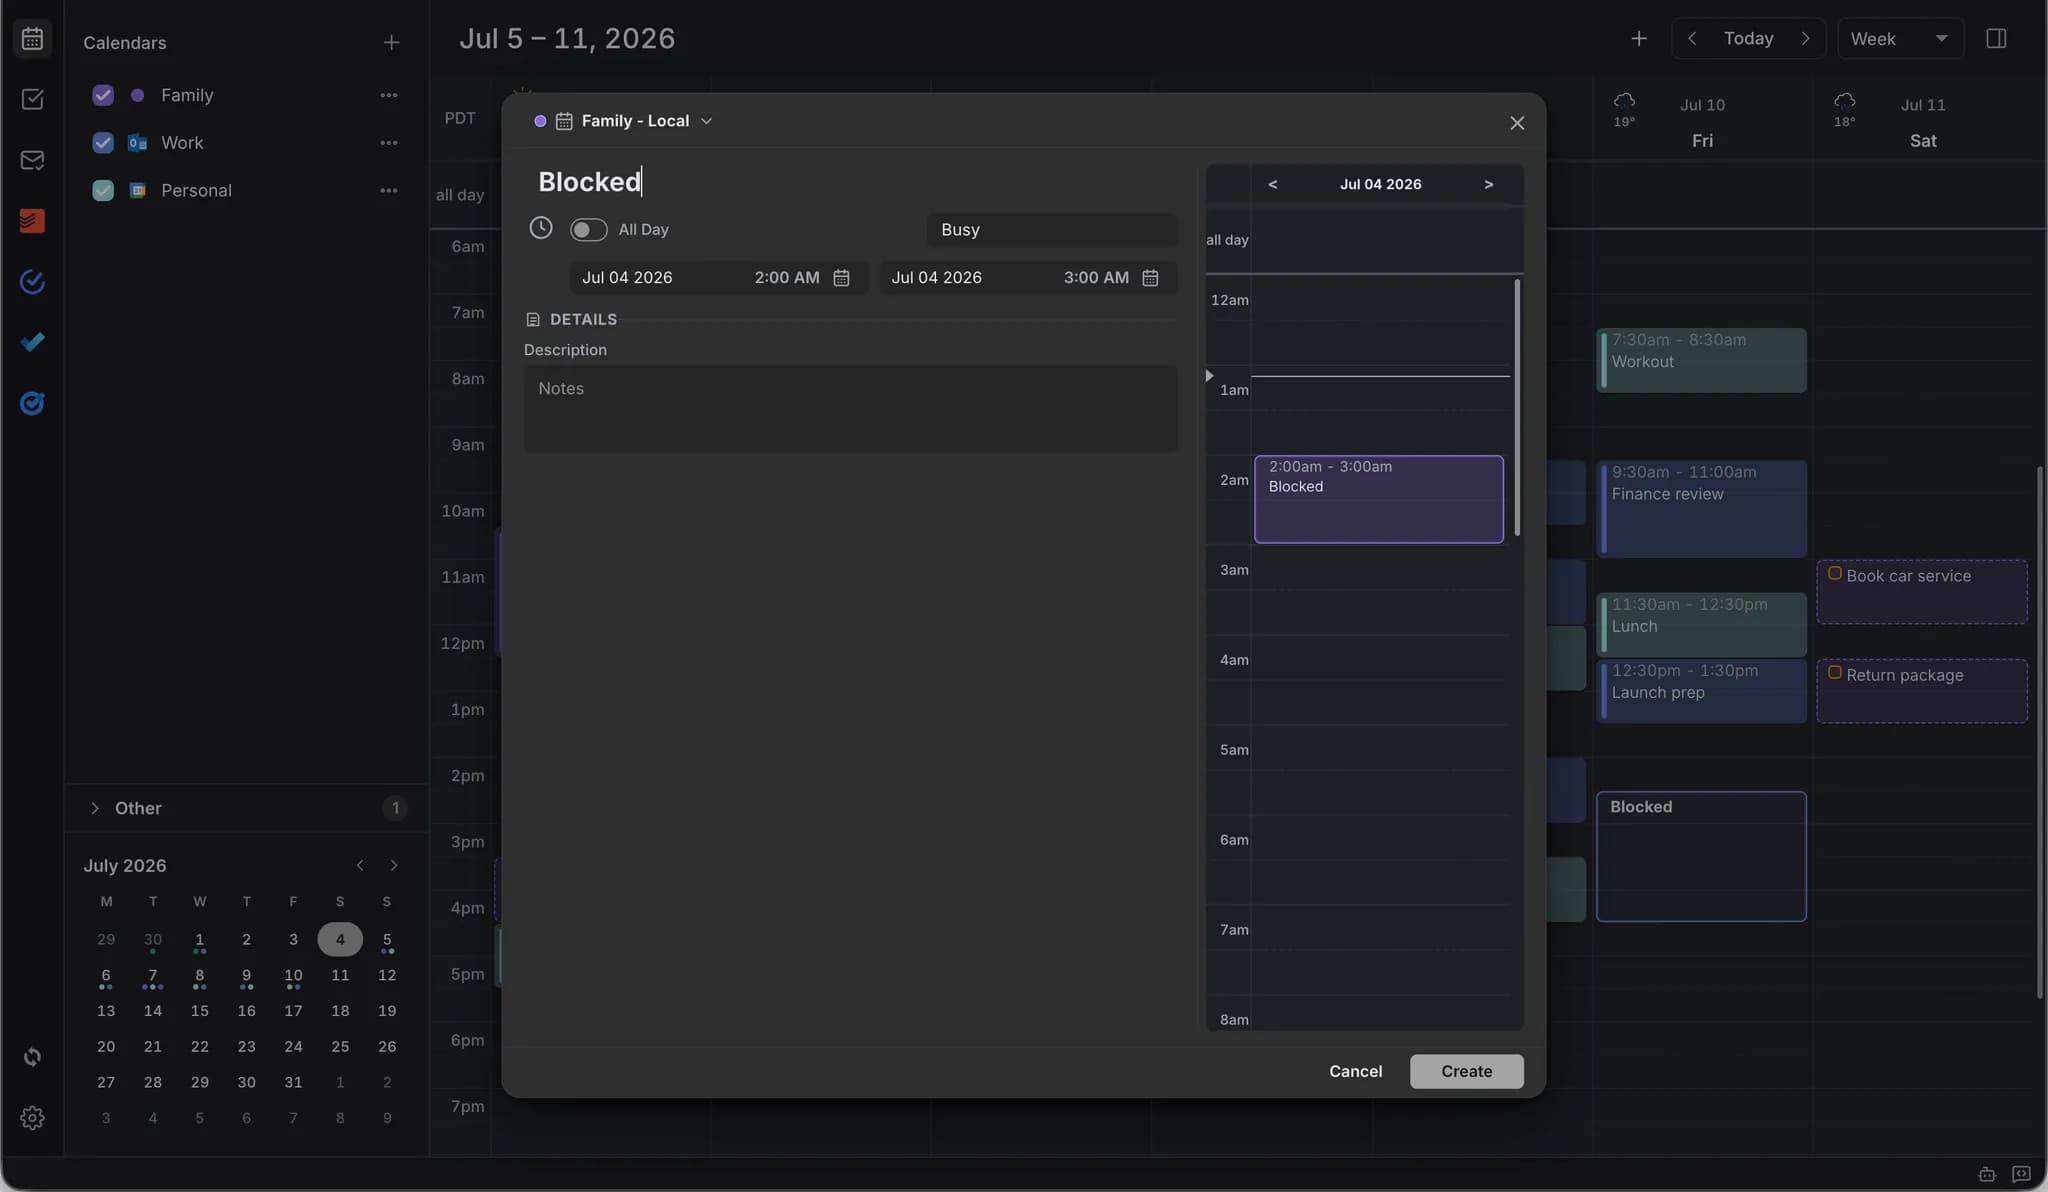This screenshot has height=1192, width=2048.
Task: Click the clock icon in event dialog
Action: [x=540, y=228]
